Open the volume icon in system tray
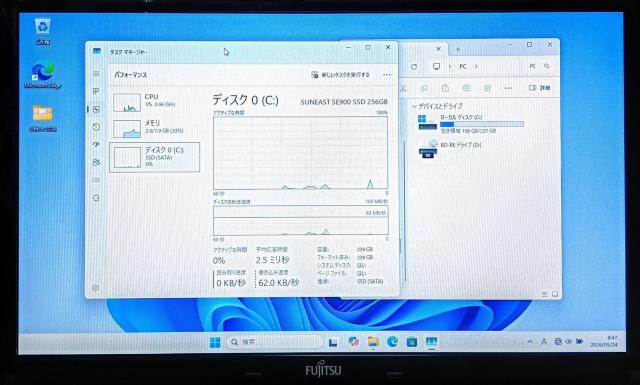The height and width of the screenshot is (385, 640). click(x=568, y=341)
